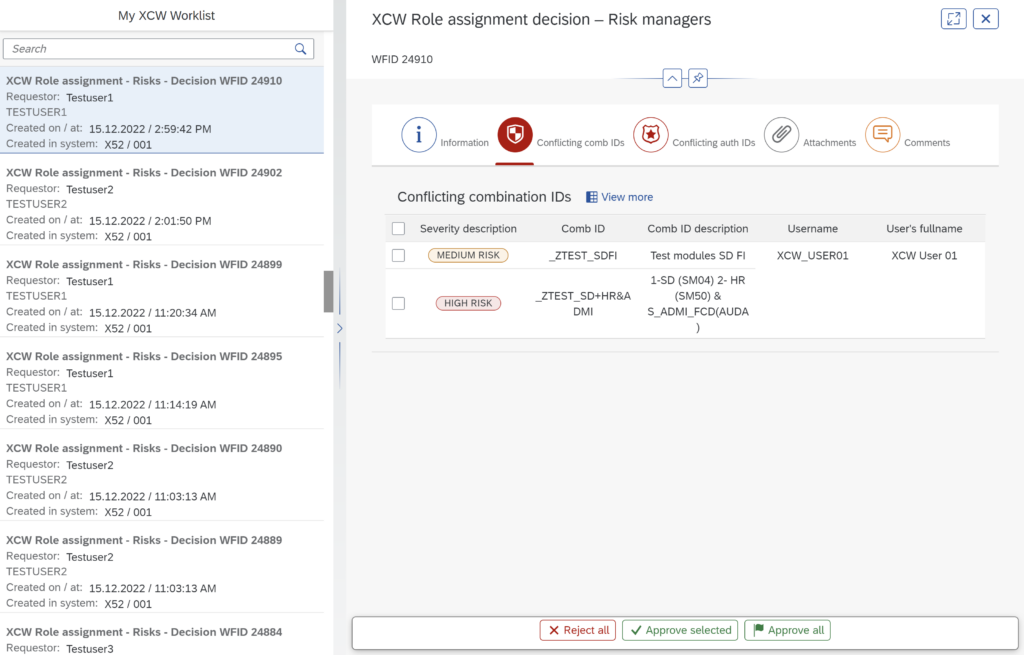Click the View more link
Viewport: 1024px width, 655px height.
[x=627, y=197]
